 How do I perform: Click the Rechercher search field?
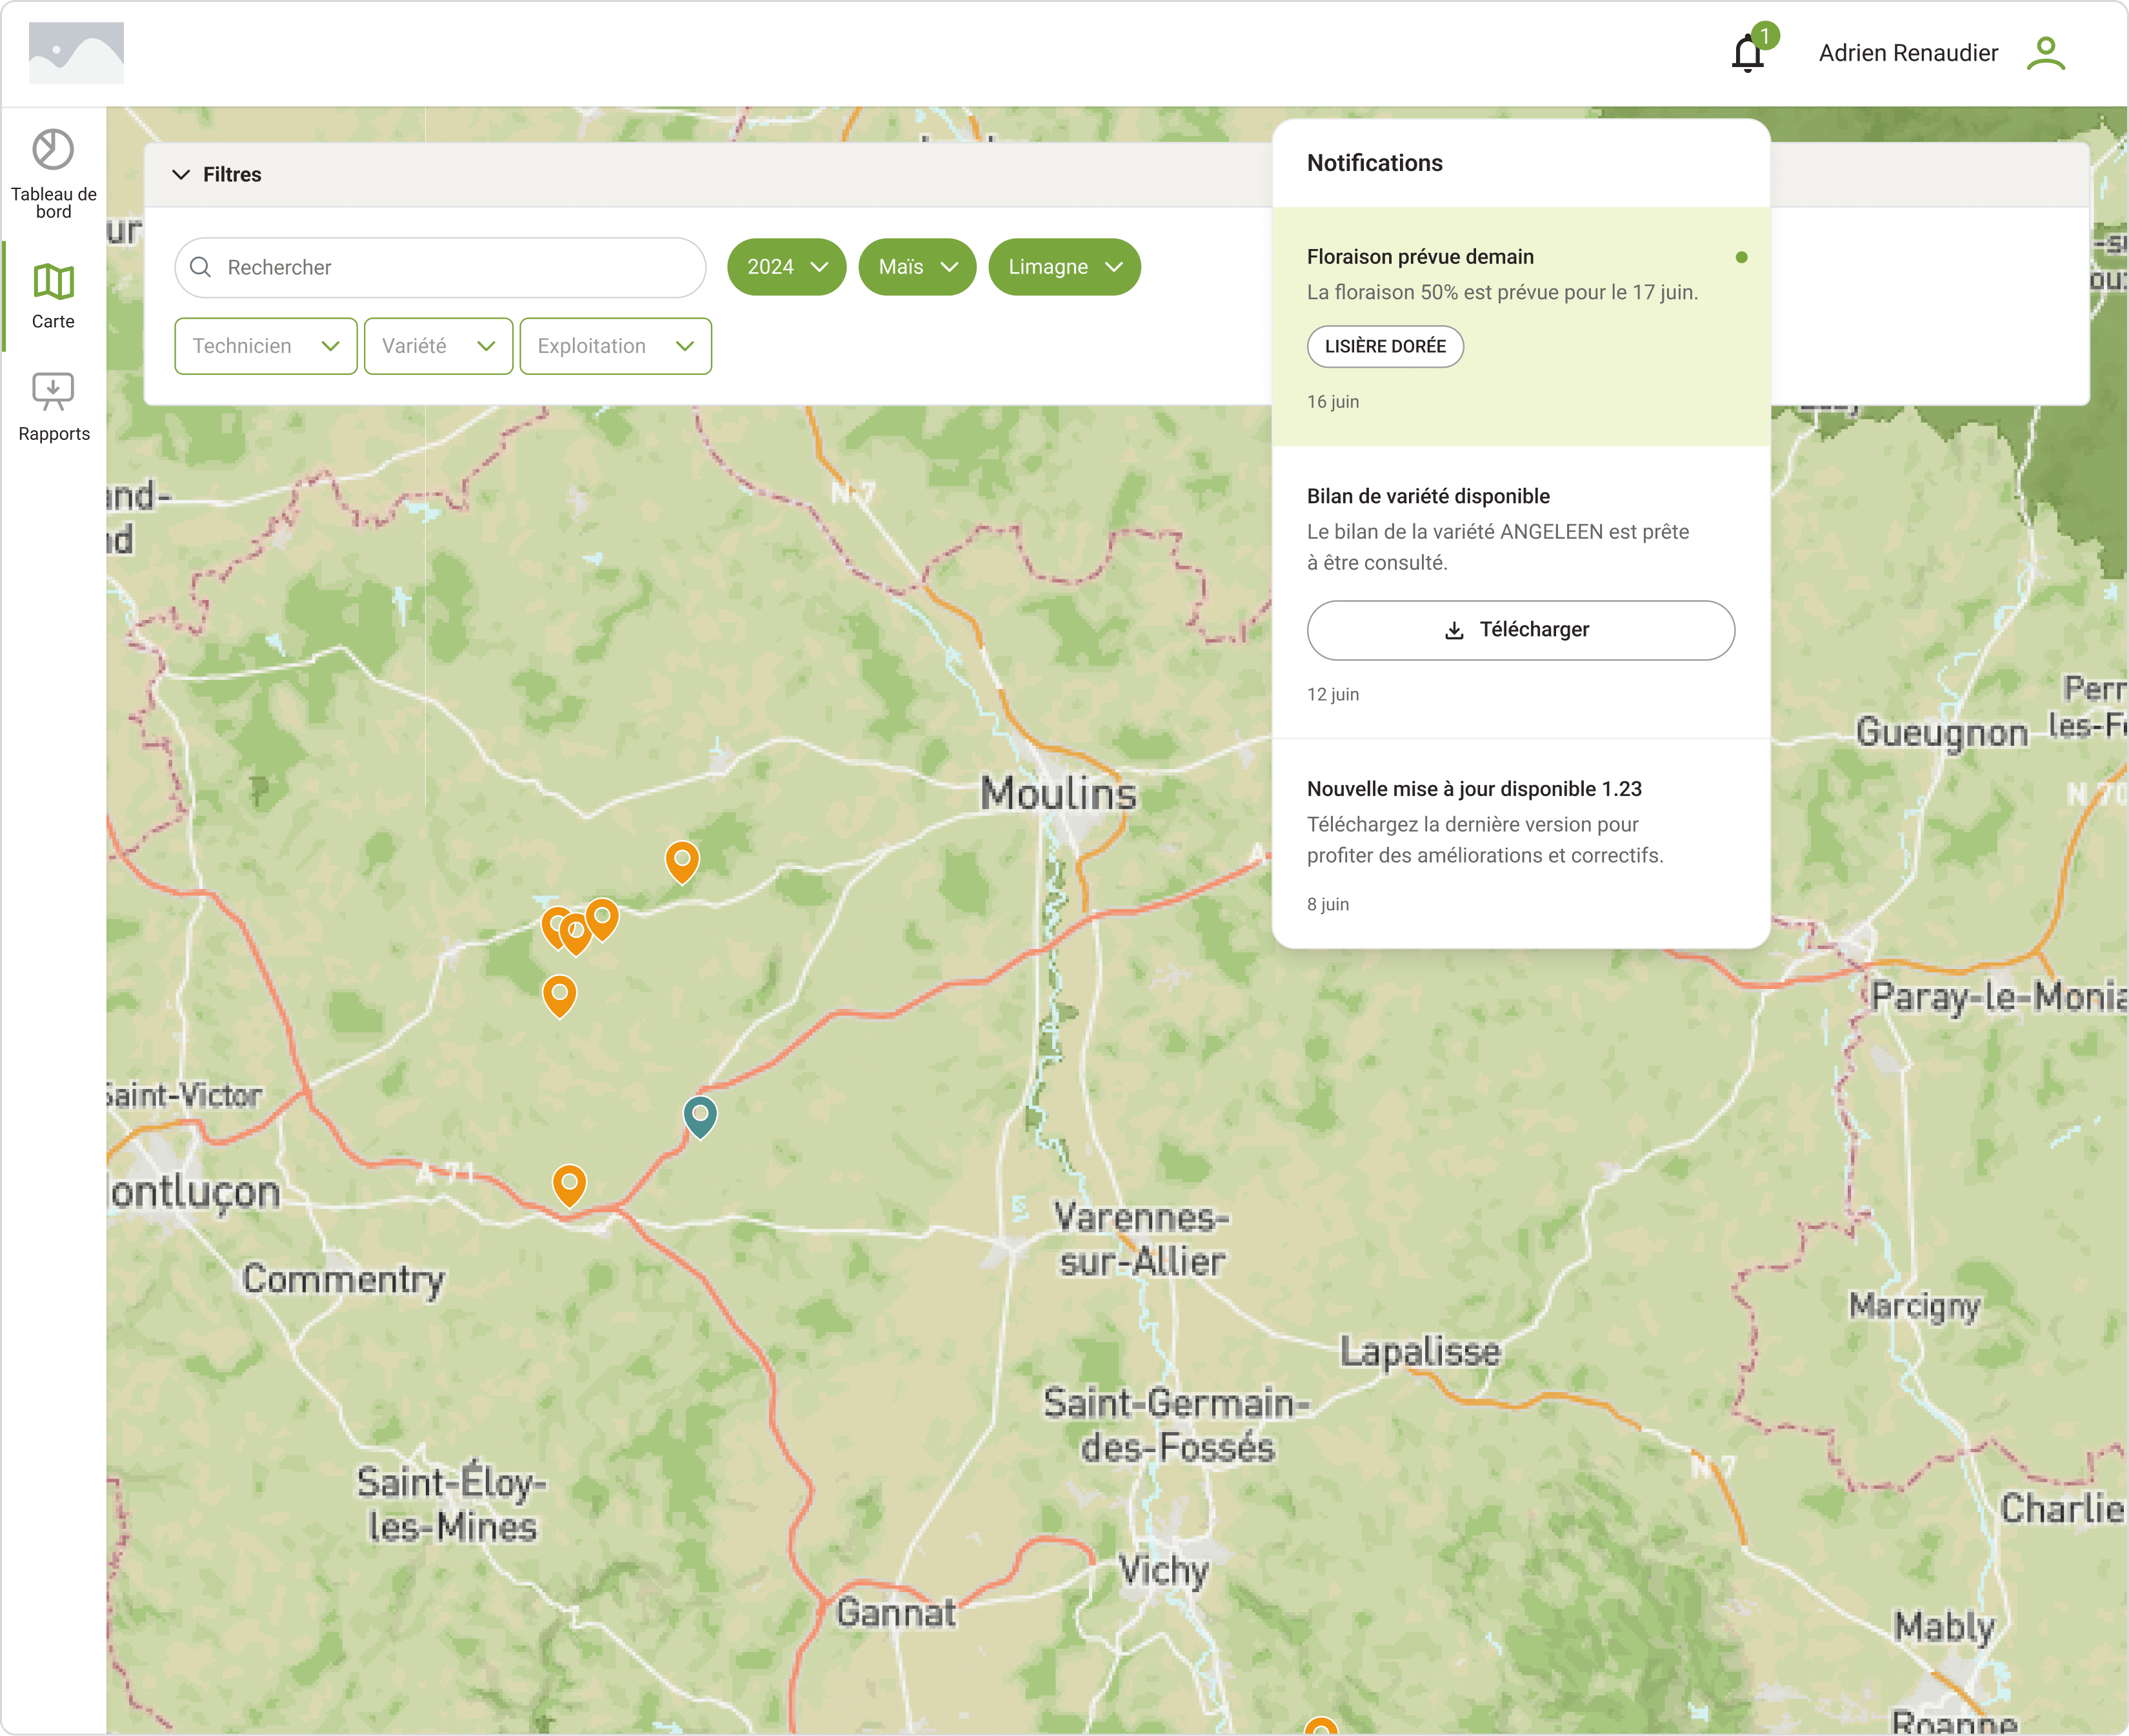pos(440,267)
